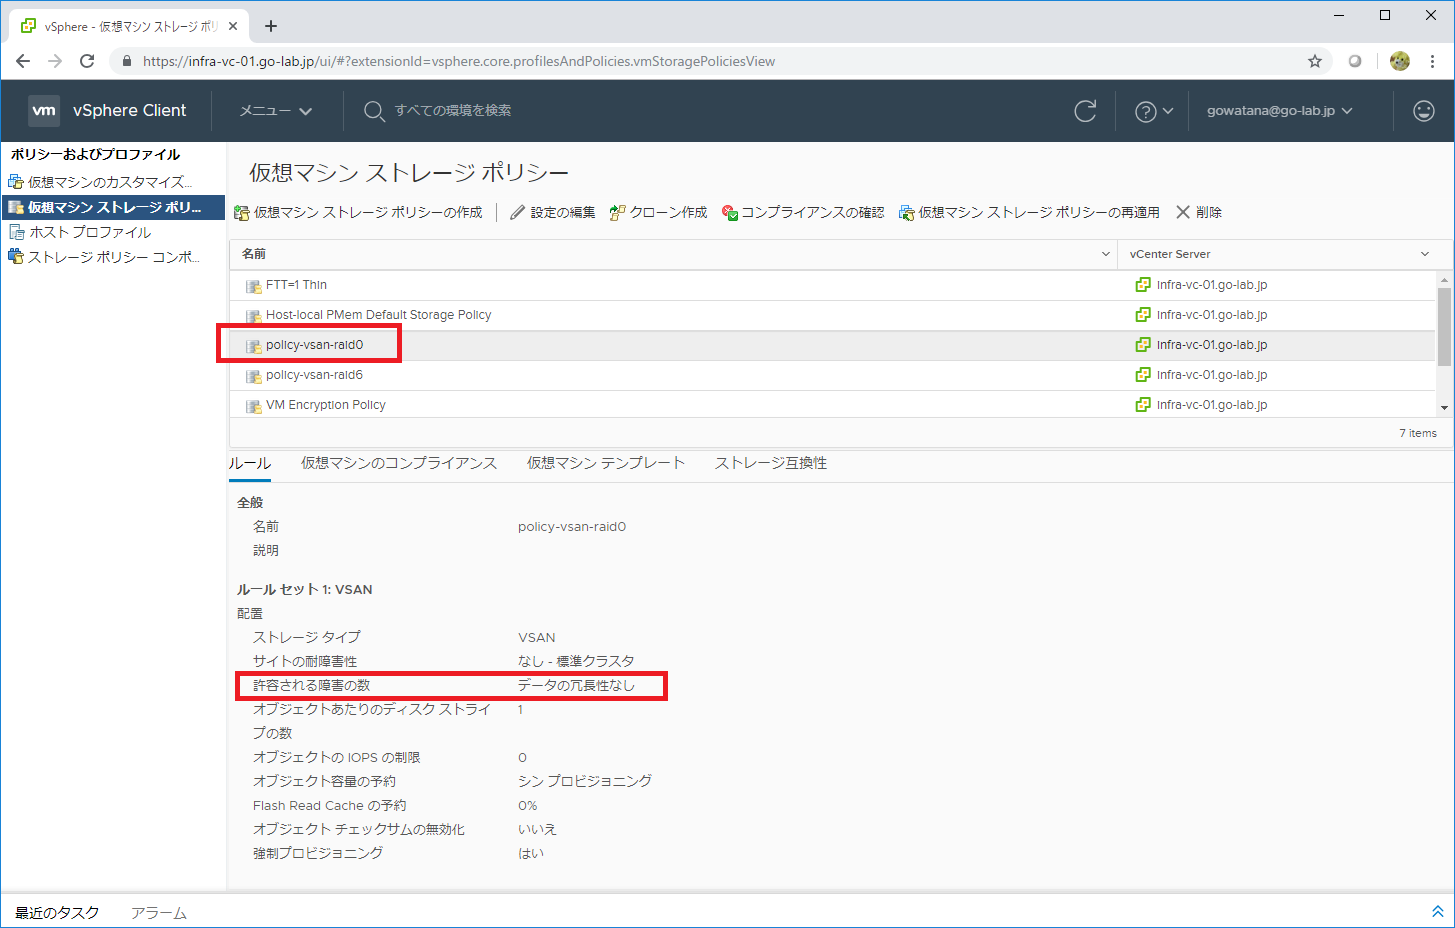Select Host-local PMem Default Storage Policy row
Image resolution: width=1455 pixels, height=928 pixels.
pyautogui.click(x=832, y=315)
